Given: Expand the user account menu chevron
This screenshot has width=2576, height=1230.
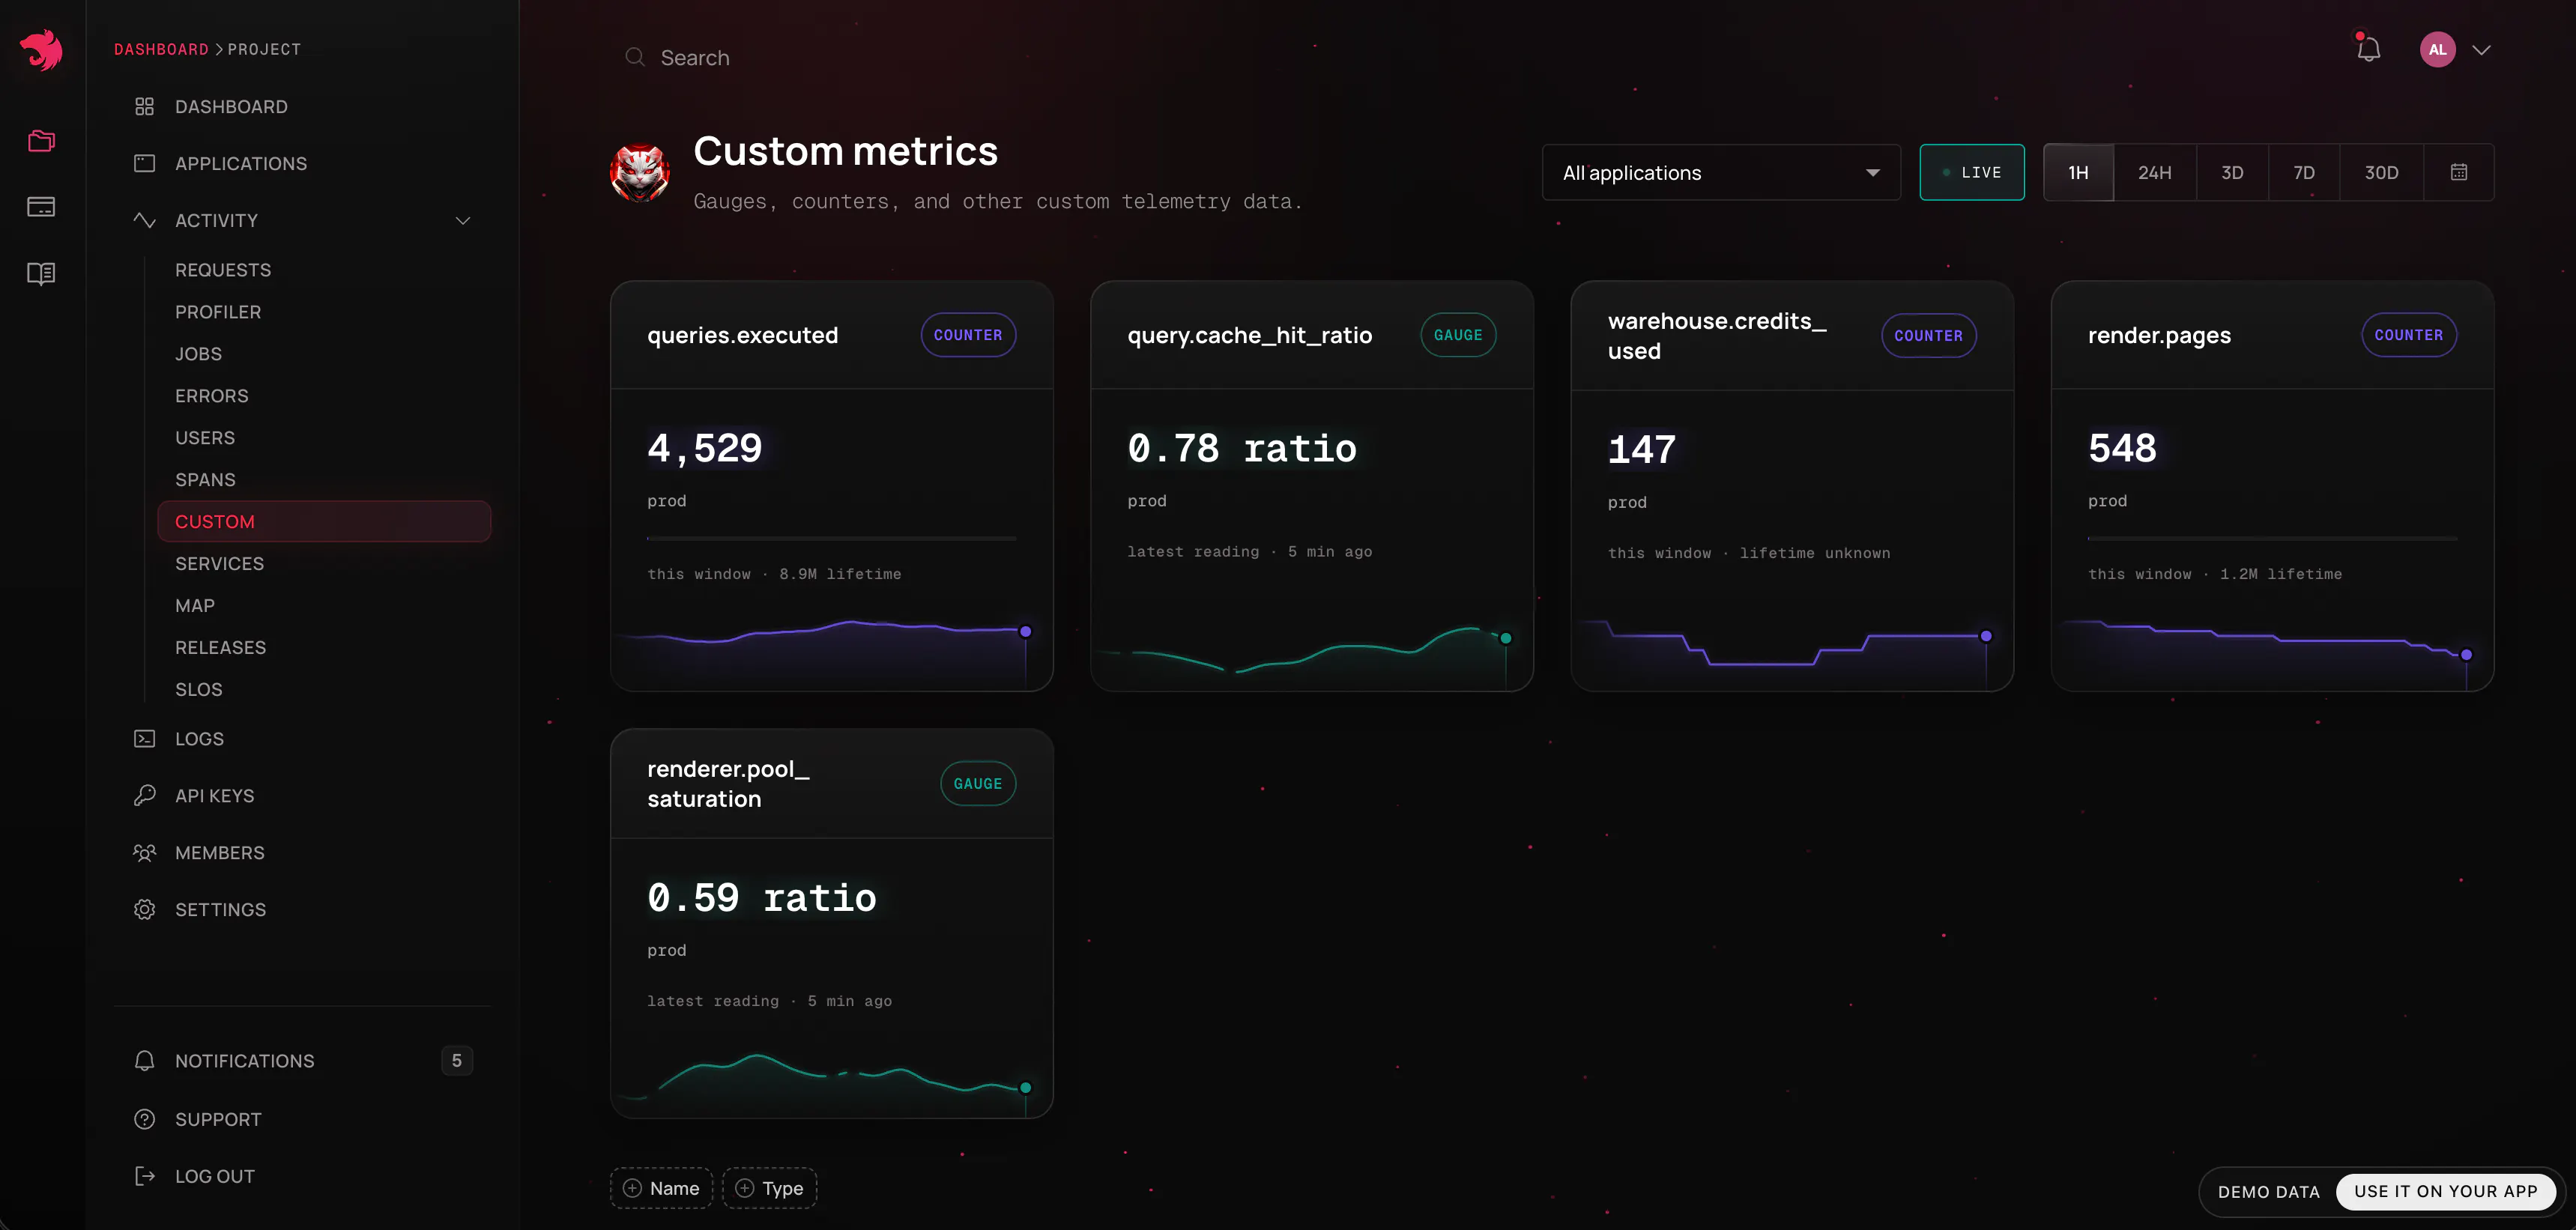Looking at the screenshot, I should click(2482, 50).
